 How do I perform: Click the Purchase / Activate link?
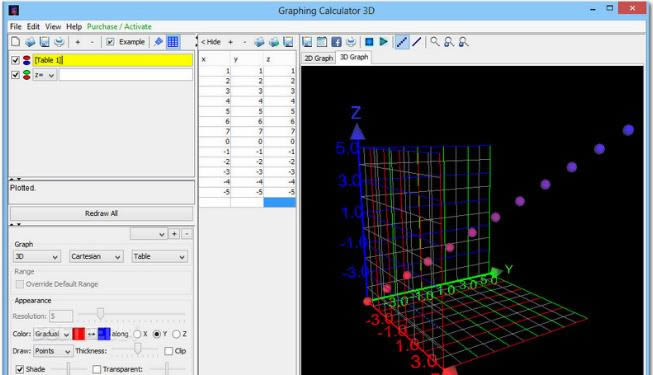119,26
